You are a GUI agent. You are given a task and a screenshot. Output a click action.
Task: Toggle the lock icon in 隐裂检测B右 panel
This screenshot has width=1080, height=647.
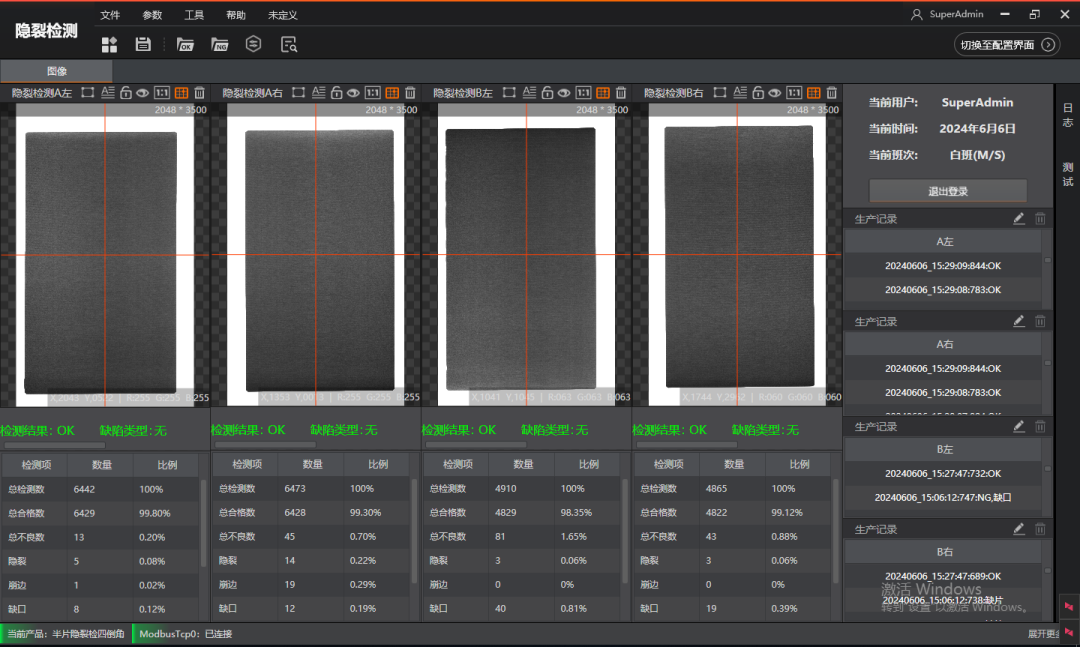coord(758,92)
